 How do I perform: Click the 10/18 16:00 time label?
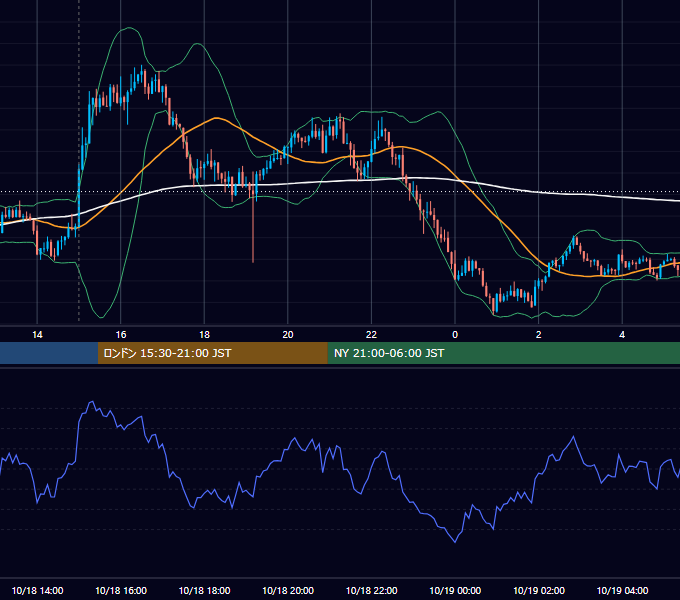click(121, 590)
